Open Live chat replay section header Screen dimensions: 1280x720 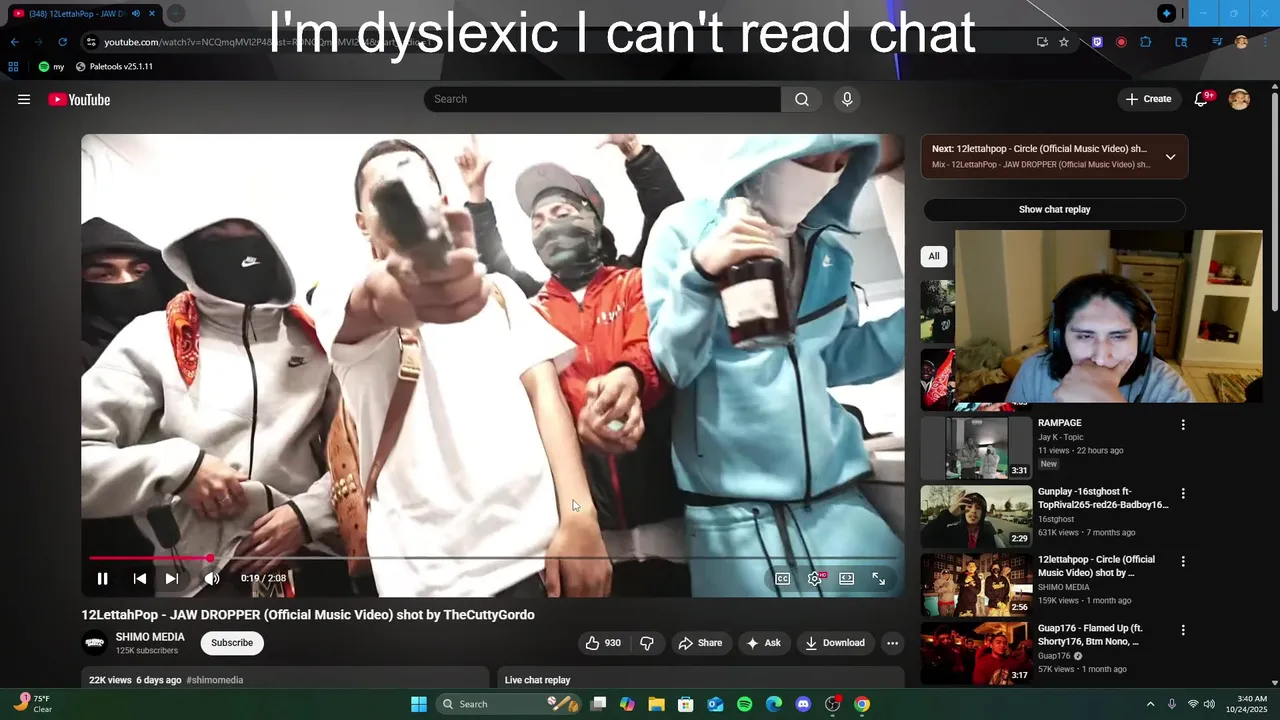click(537, 680)
